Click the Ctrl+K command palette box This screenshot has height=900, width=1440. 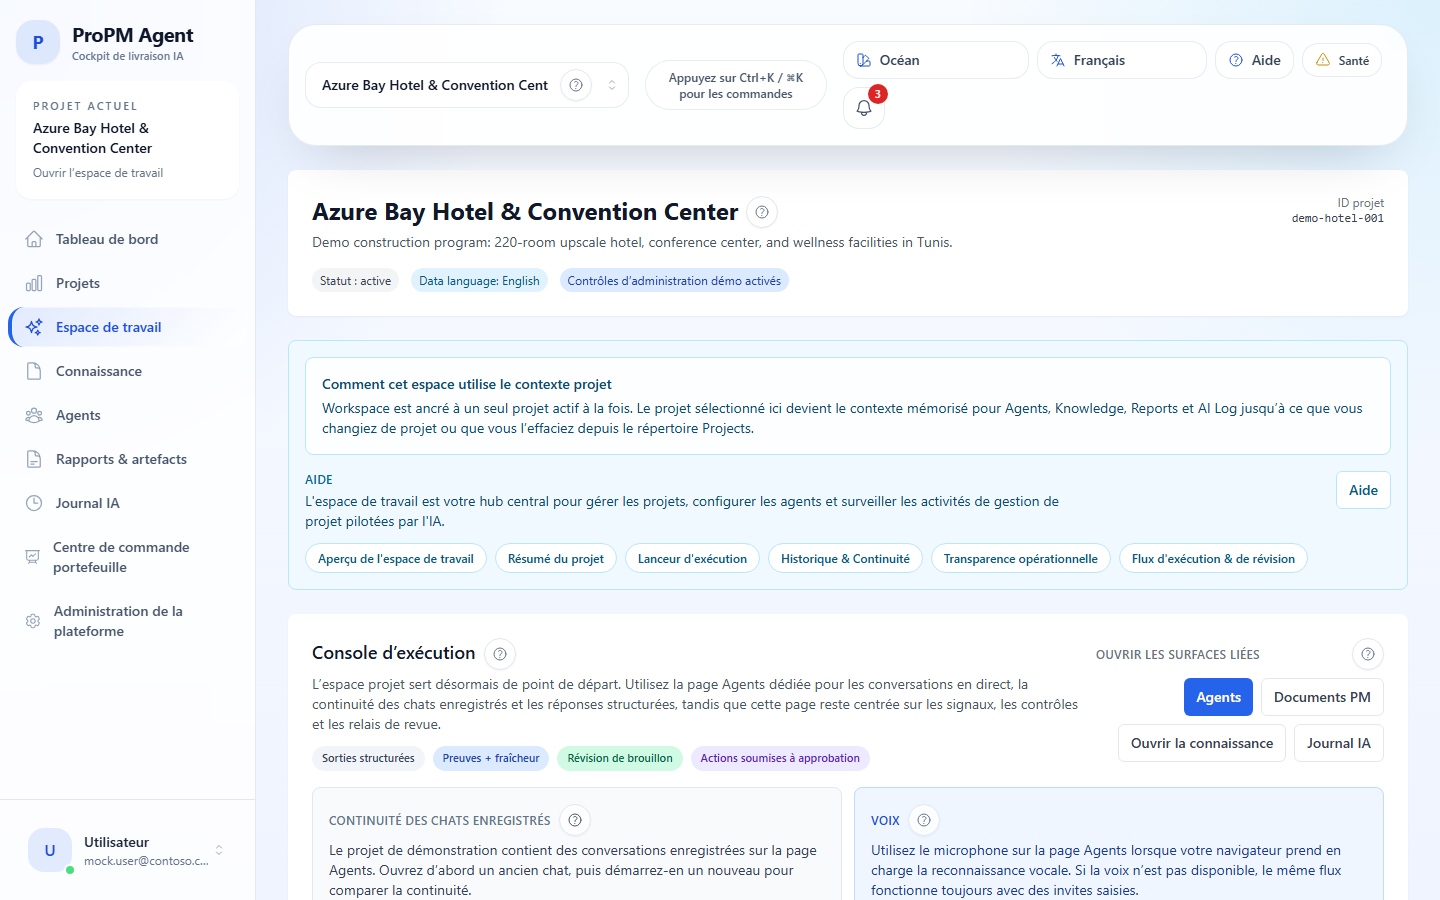coord(735,86)
